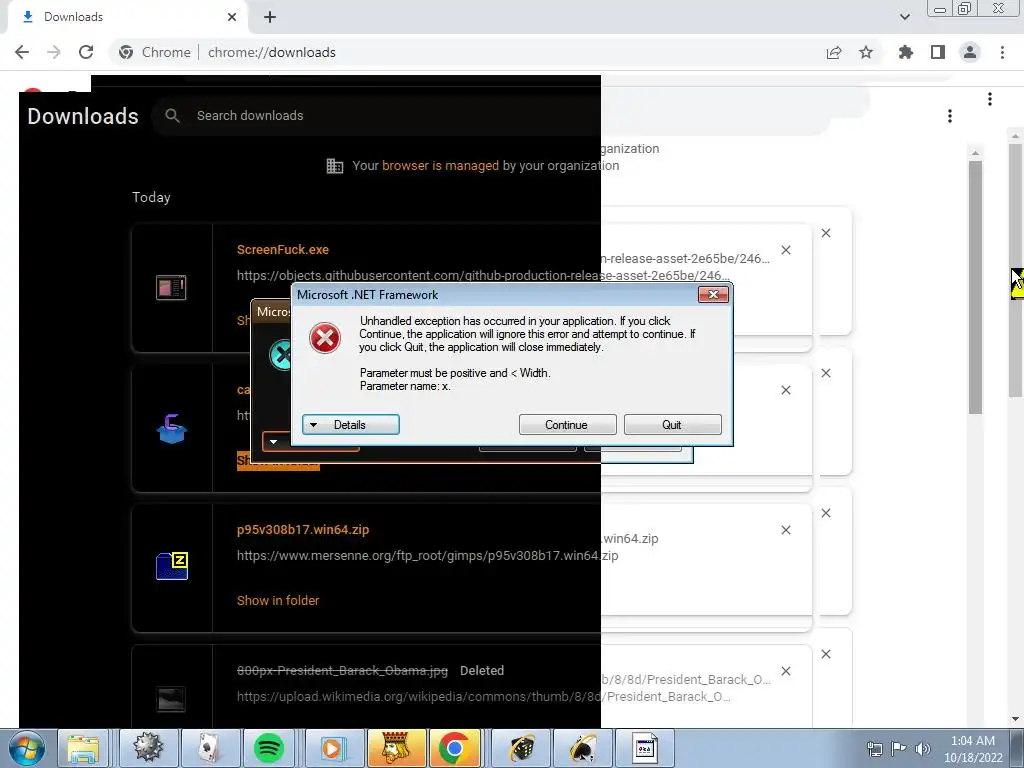Click the inner downloads list scrollbar thumb
Screen dimensions: 1024x768
tap(975, 287)
